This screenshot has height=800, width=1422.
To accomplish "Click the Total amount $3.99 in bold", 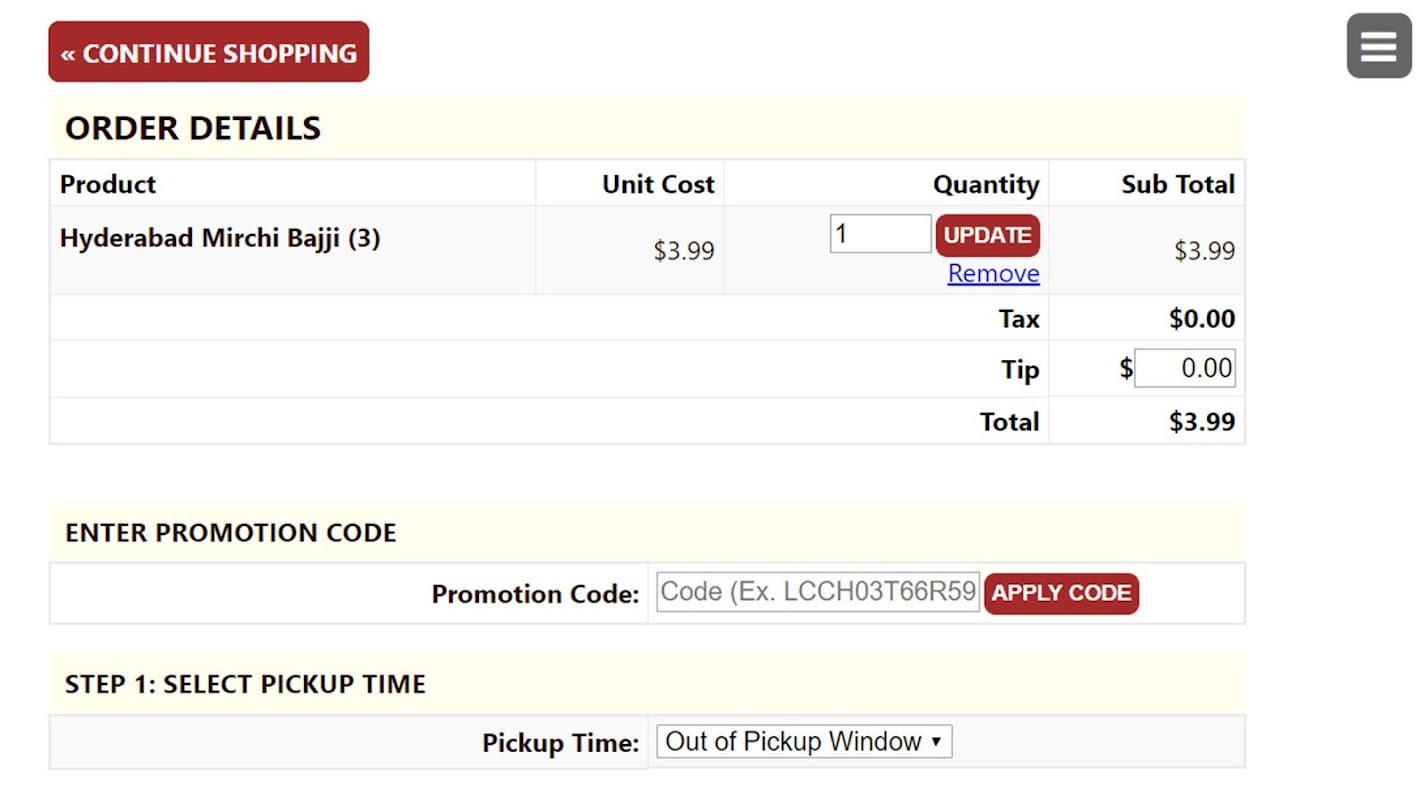I will [1201, 421].
